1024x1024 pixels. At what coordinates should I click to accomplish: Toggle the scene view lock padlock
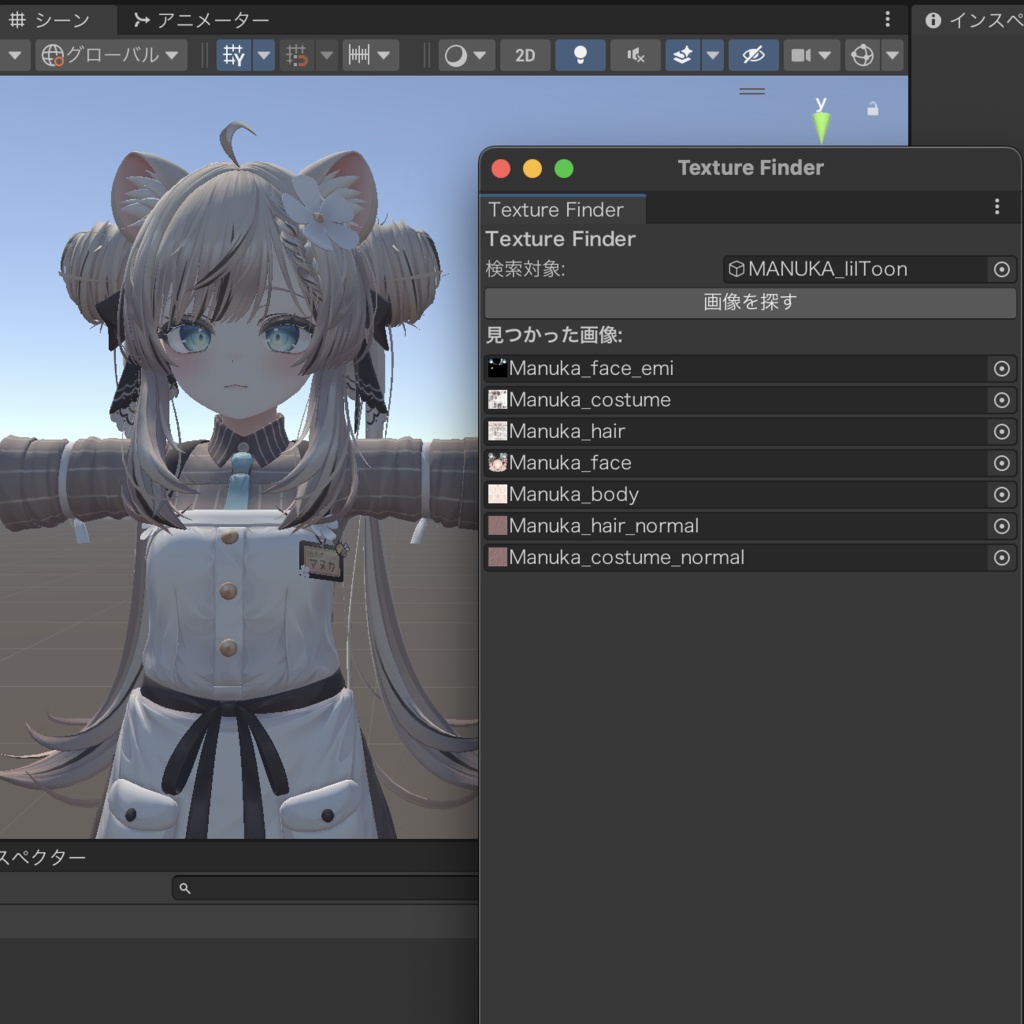coord(871,110)
